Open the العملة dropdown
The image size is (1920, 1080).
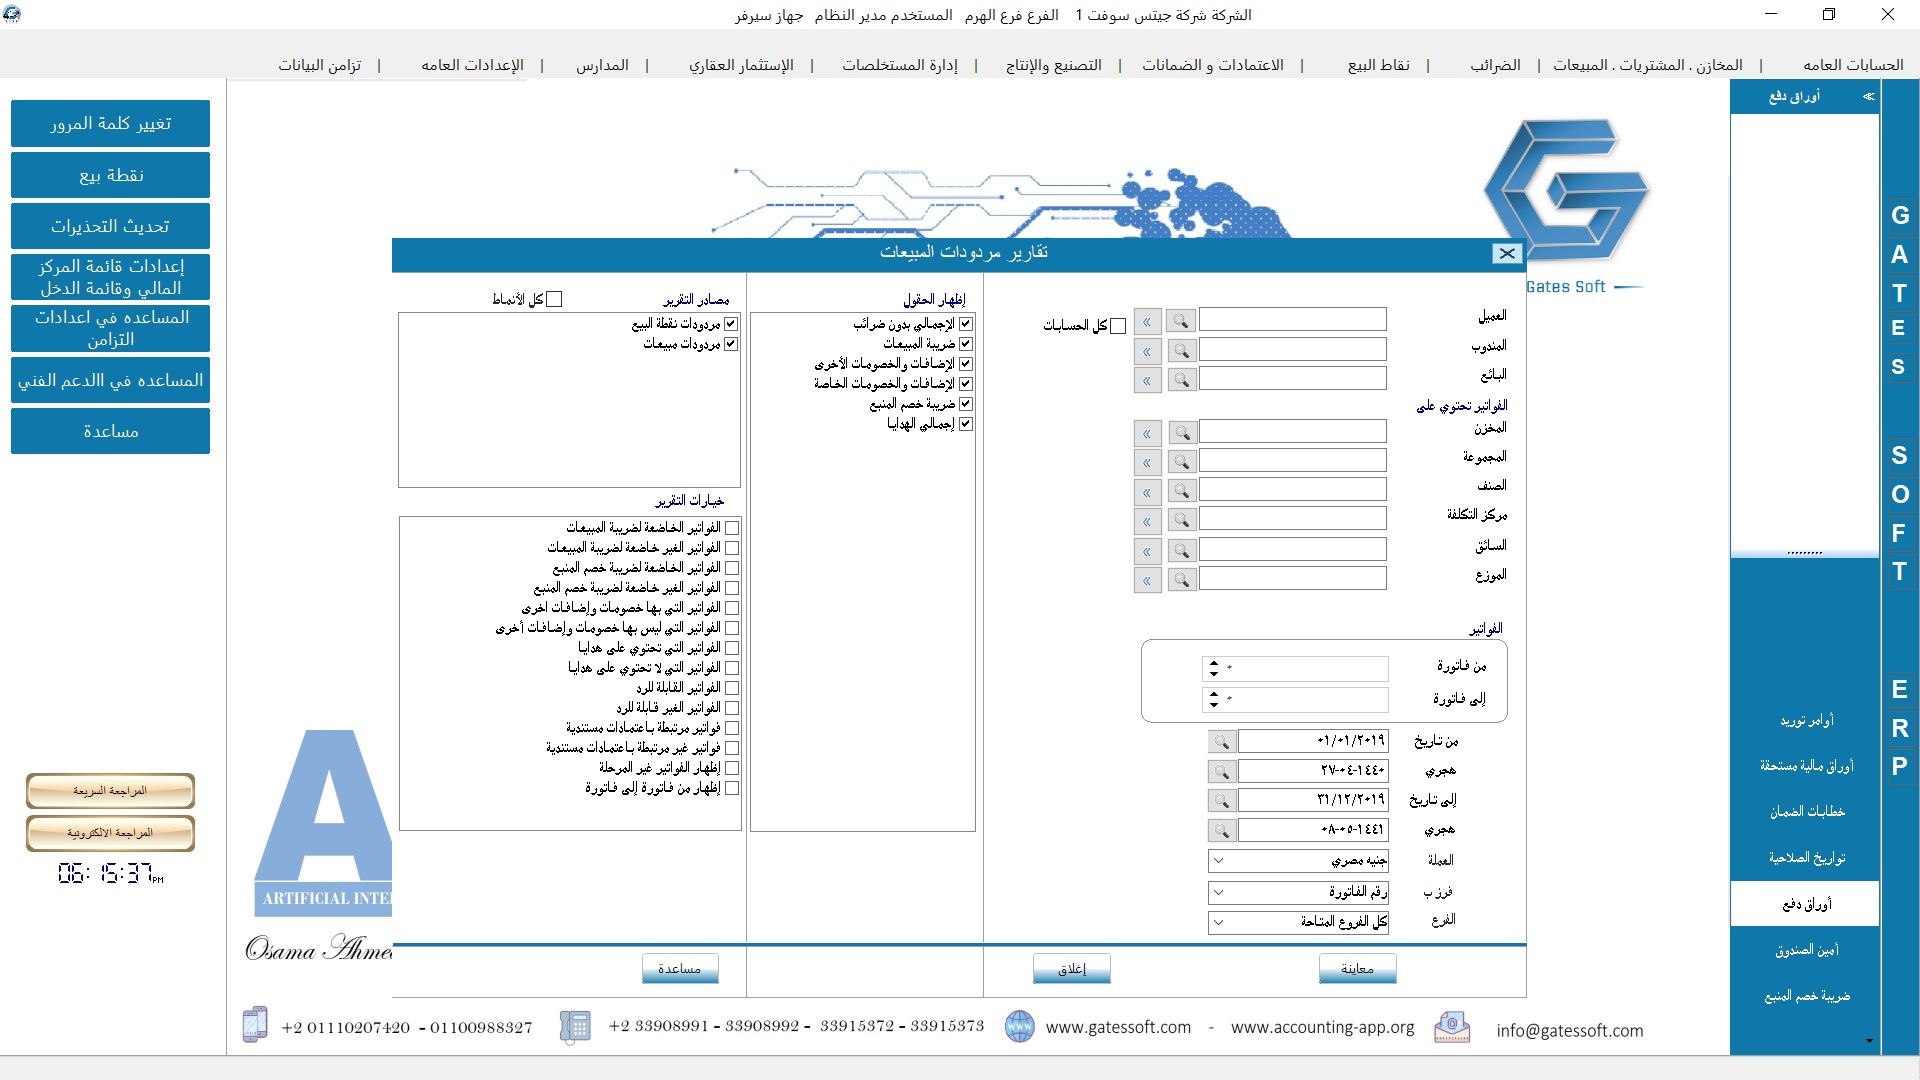pos(1218,861)
